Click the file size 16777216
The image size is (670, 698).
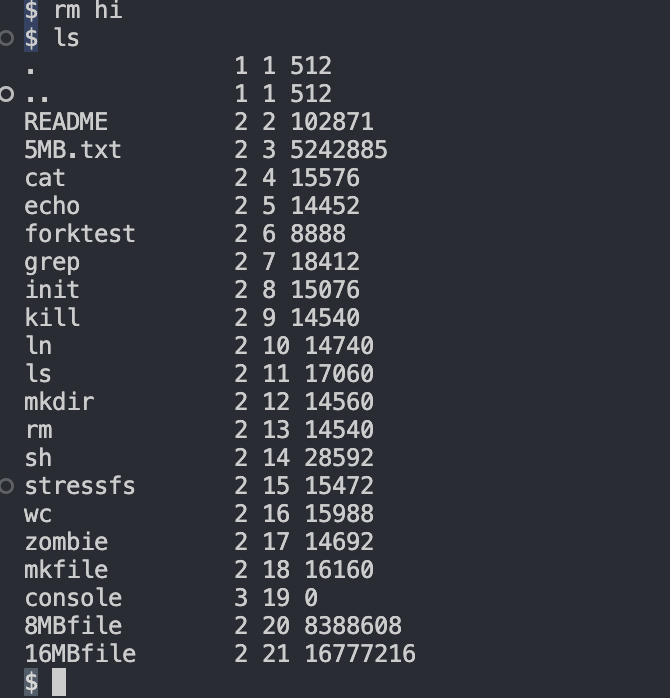(x=360, y=653)
